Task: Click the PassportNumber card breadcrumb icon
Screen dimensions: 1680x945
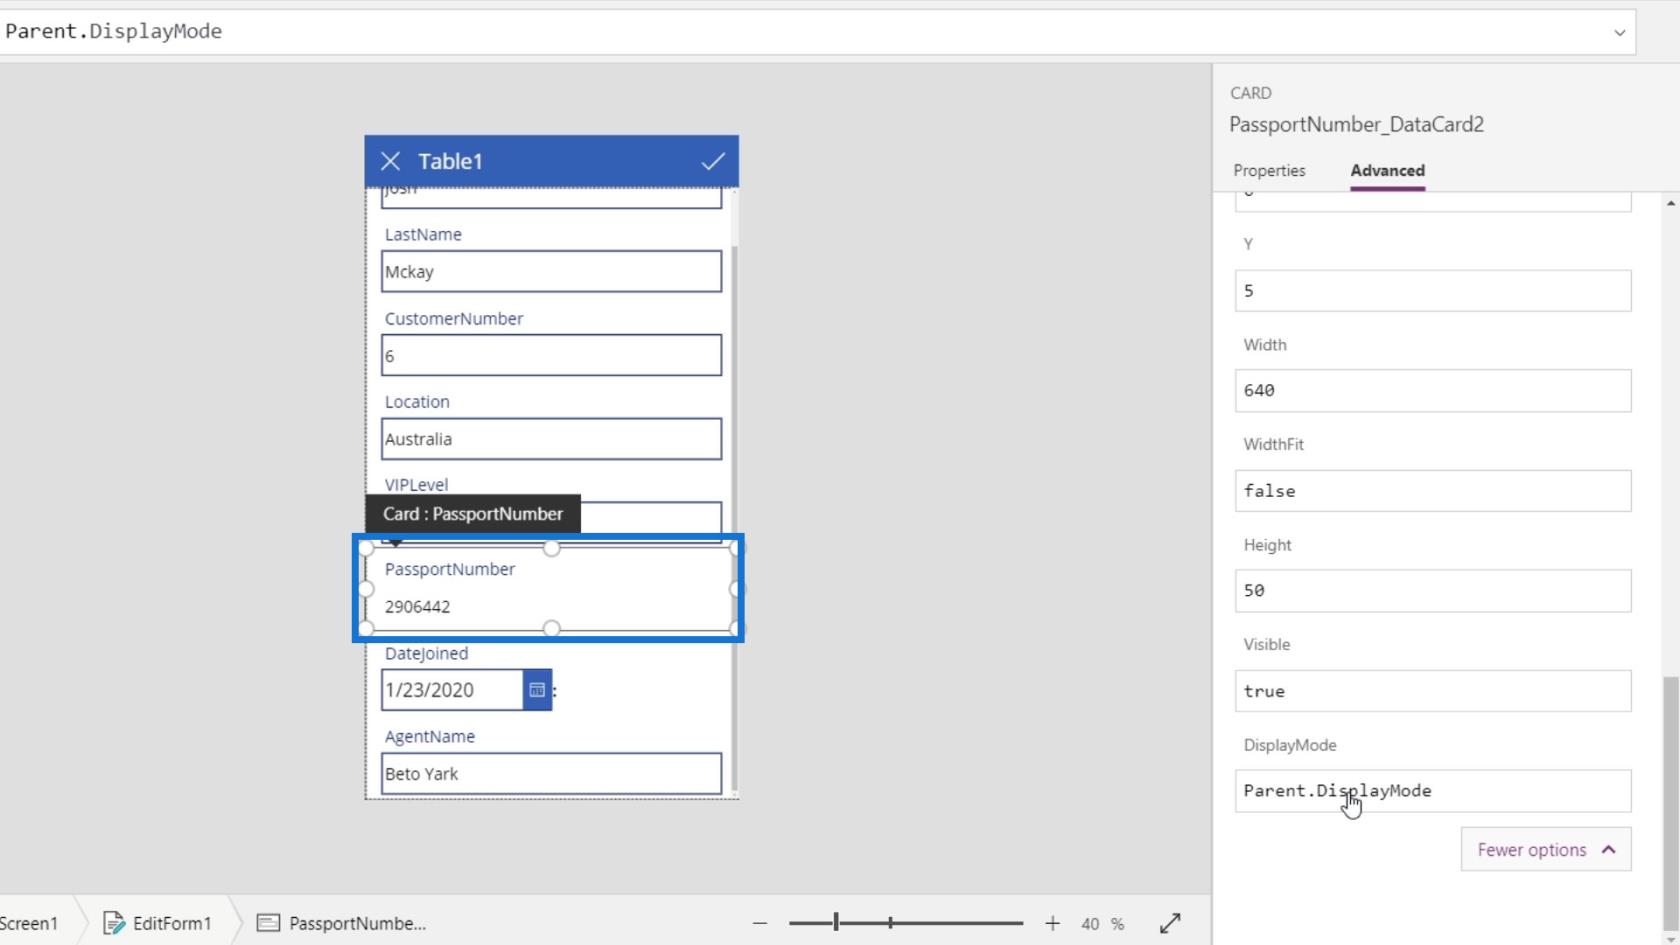Action: (x=268, y=923)
